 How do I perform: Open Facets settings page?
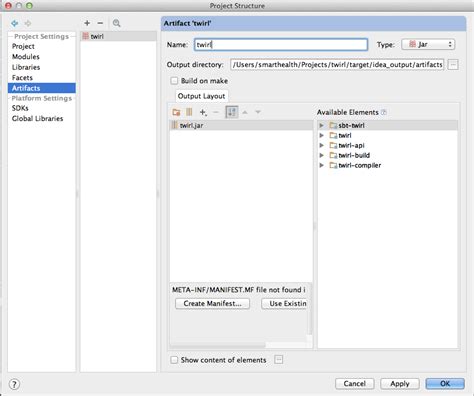pos(22,78)
